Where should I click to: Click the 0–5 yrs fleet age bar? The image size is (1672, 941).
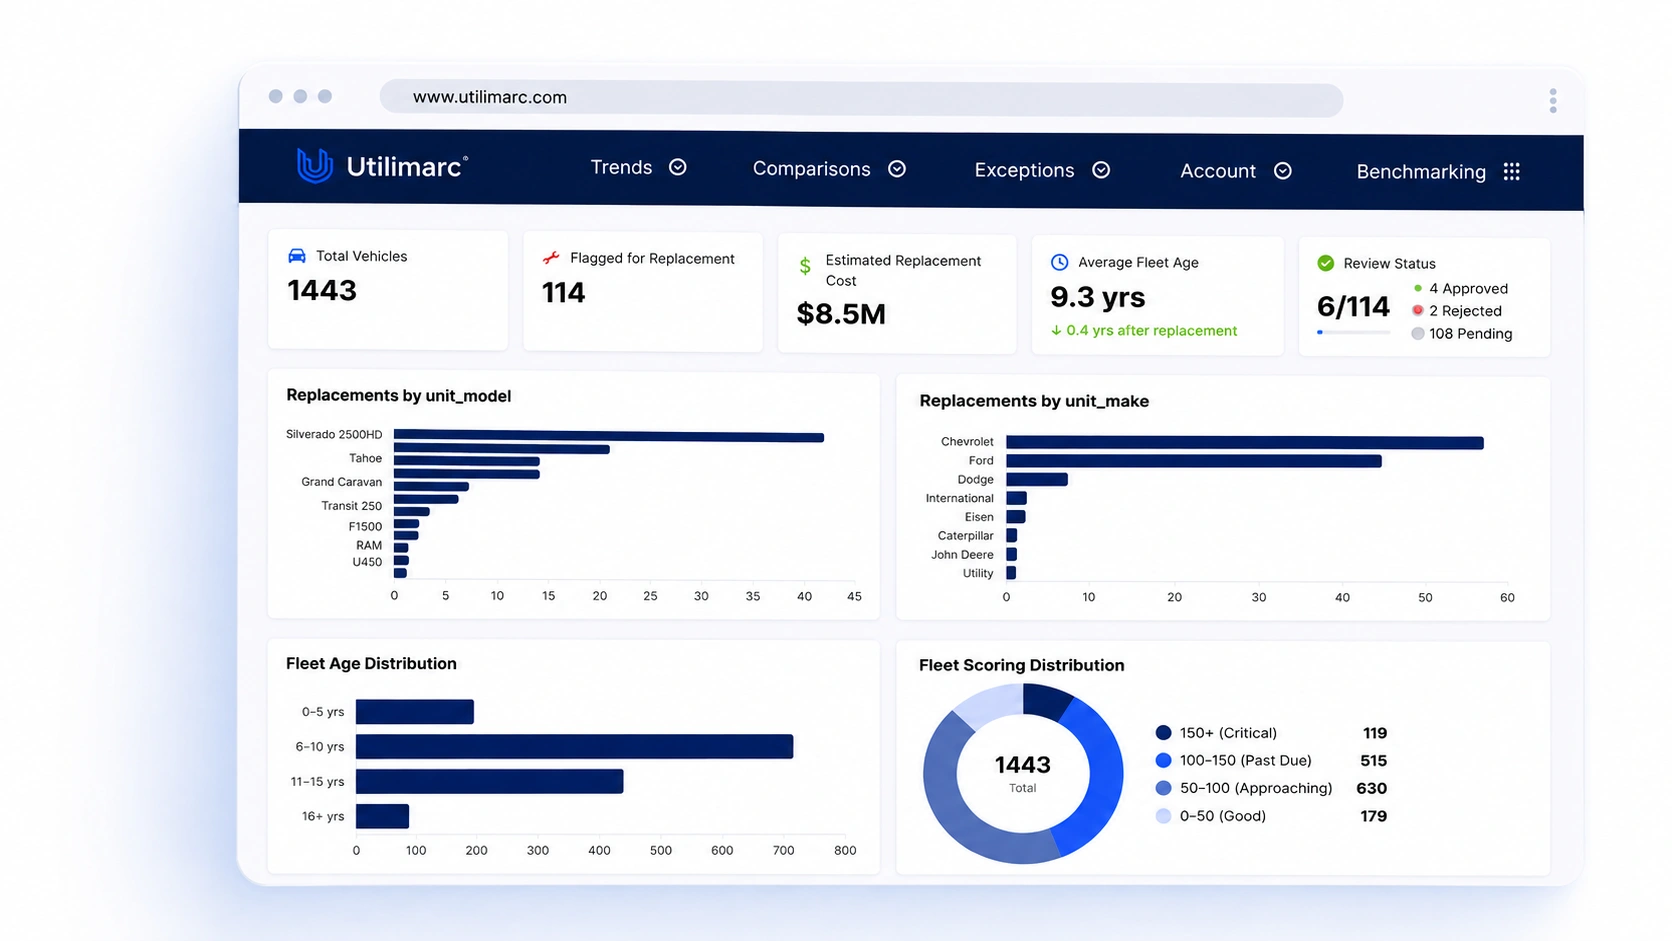pyautogui.click(x=415, y=712)
